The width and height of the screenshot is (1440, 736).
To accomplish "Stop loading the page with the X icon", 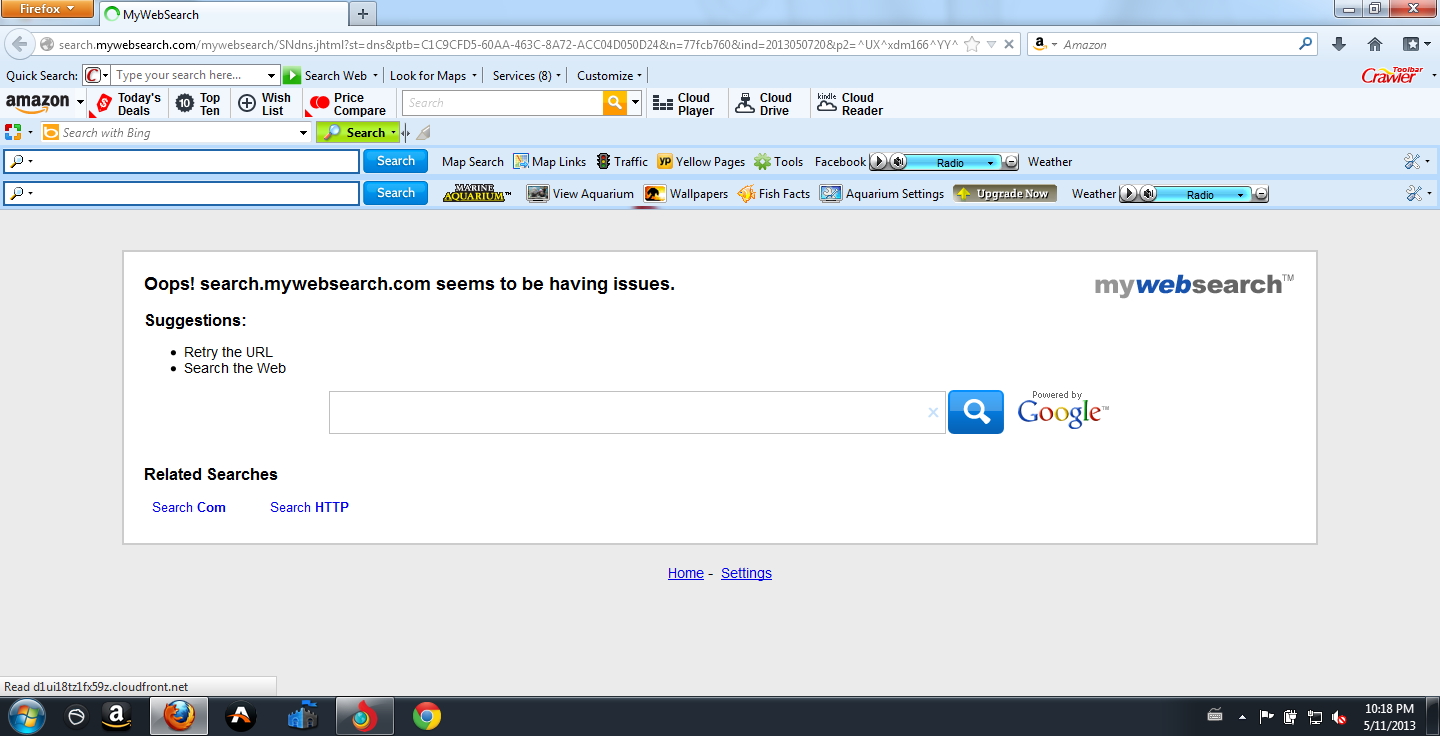I will (x=1009, y=44).
